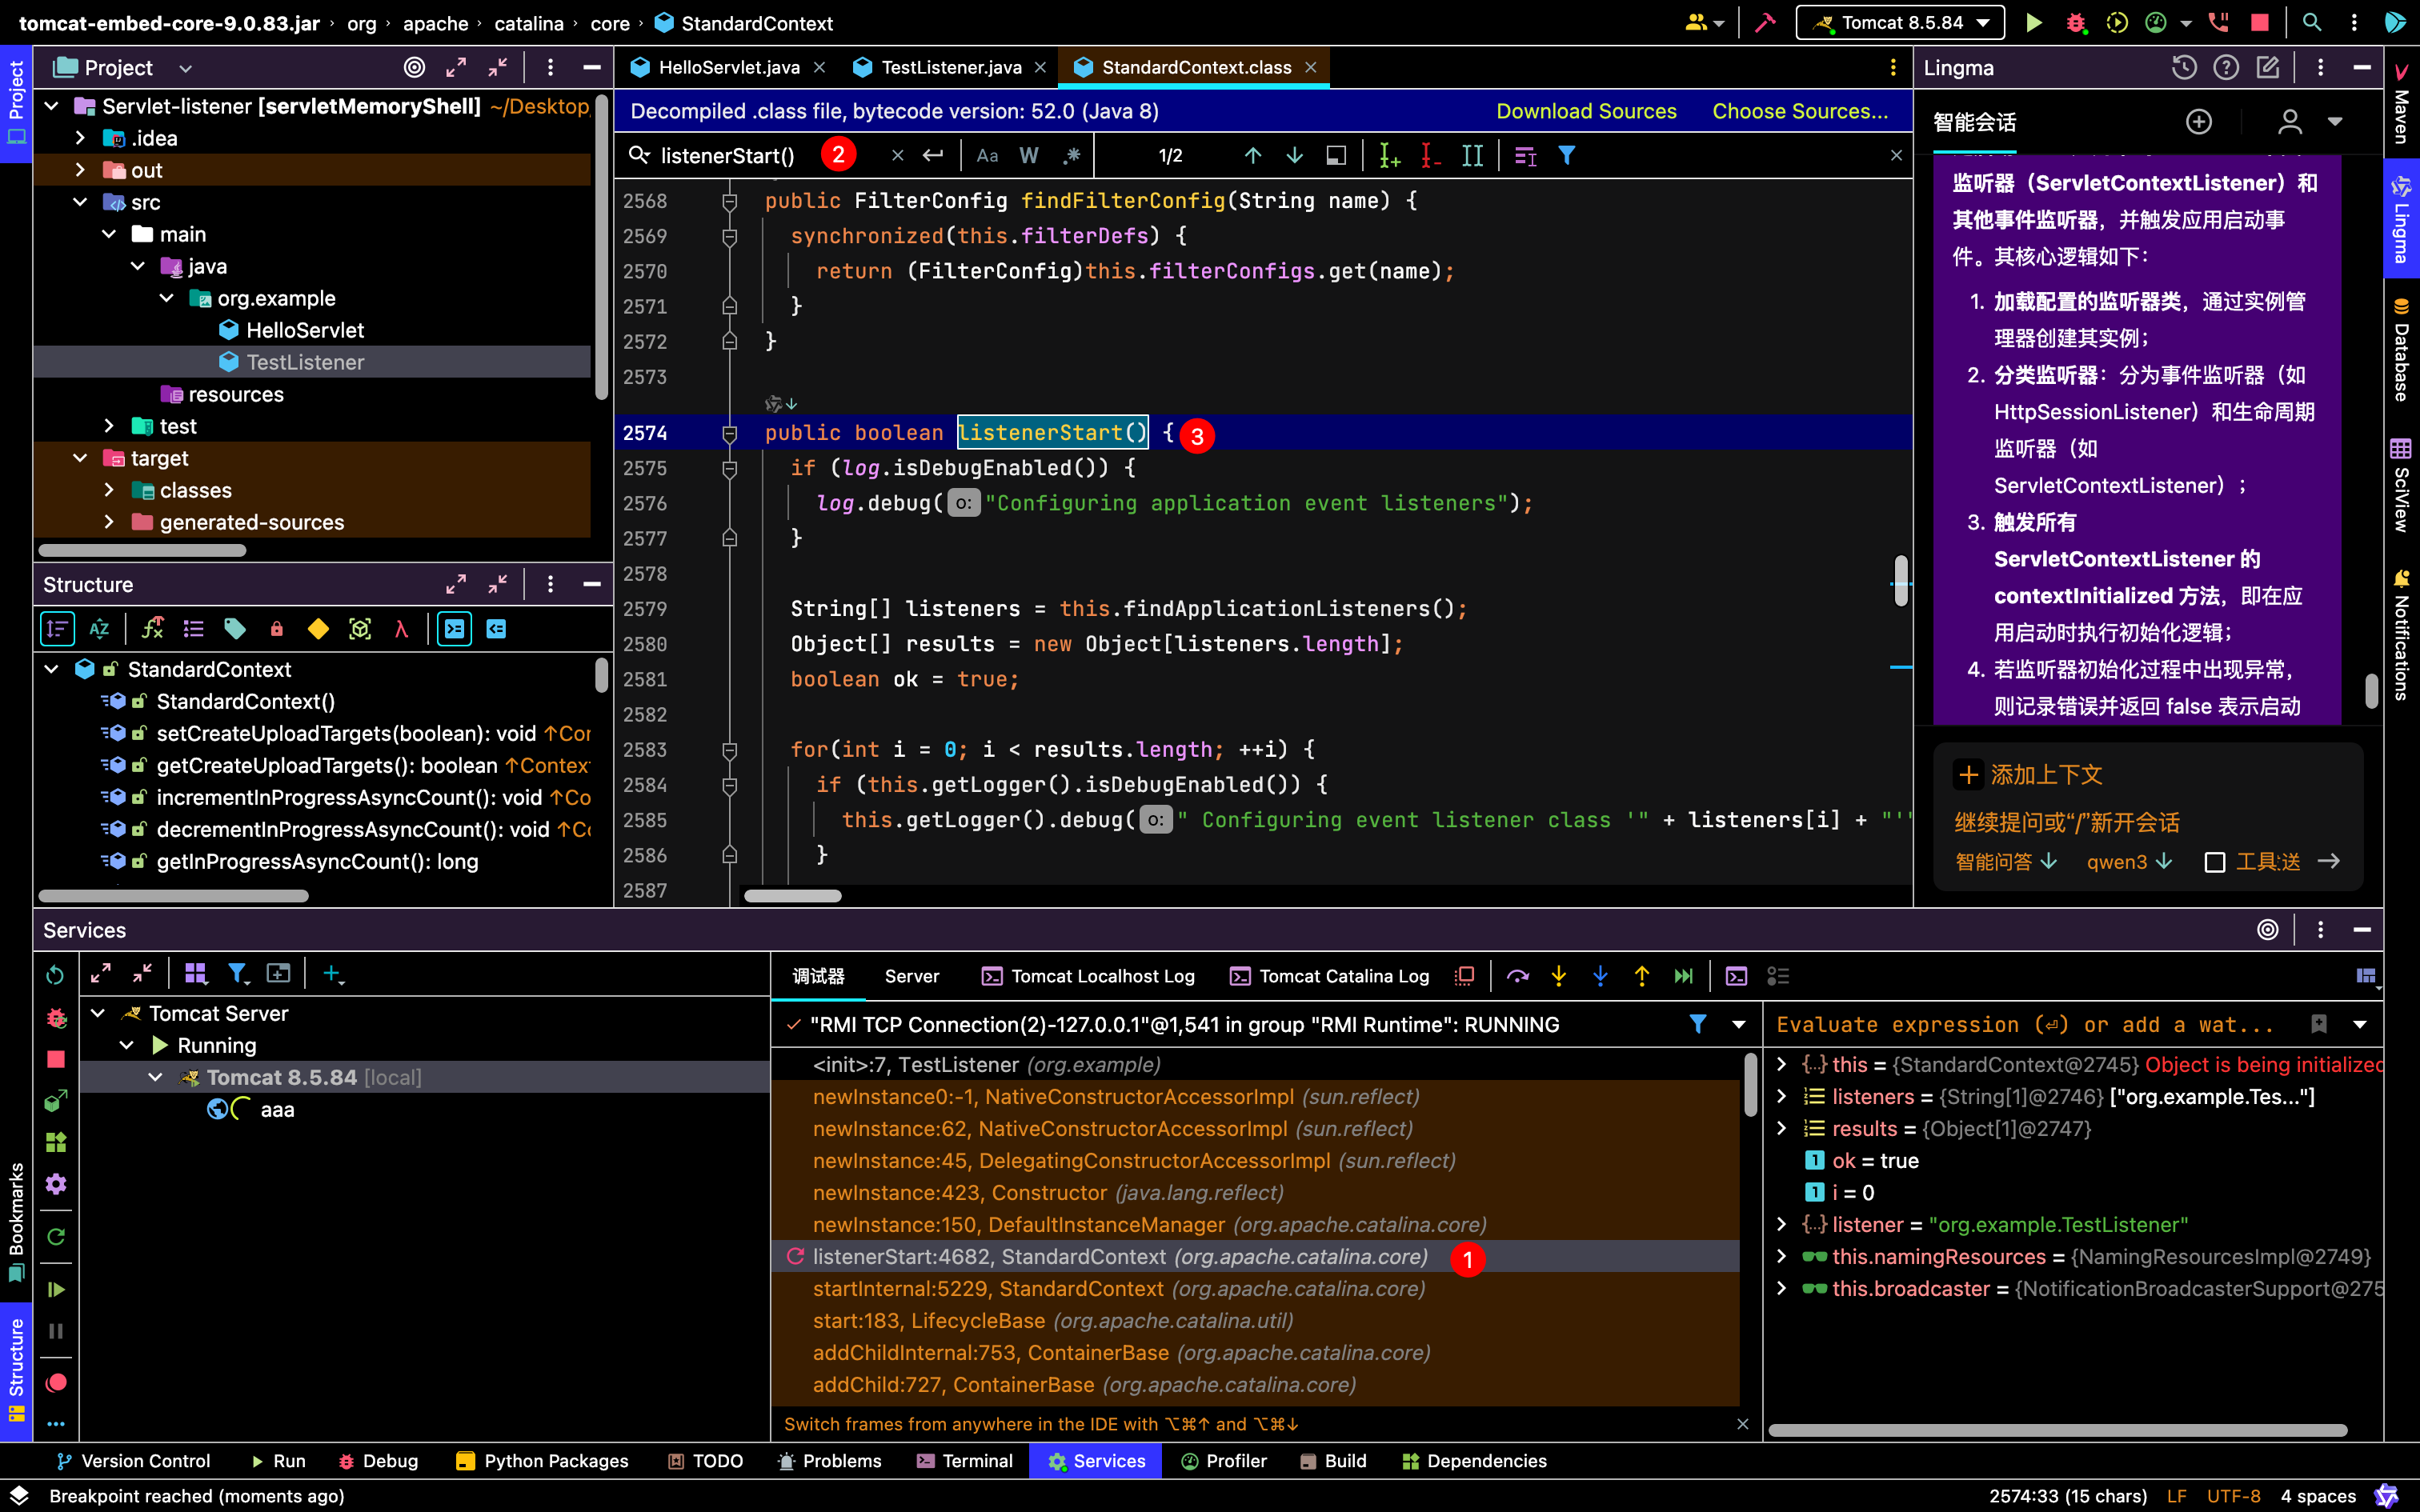Jump to next search occurrence

1294,155
